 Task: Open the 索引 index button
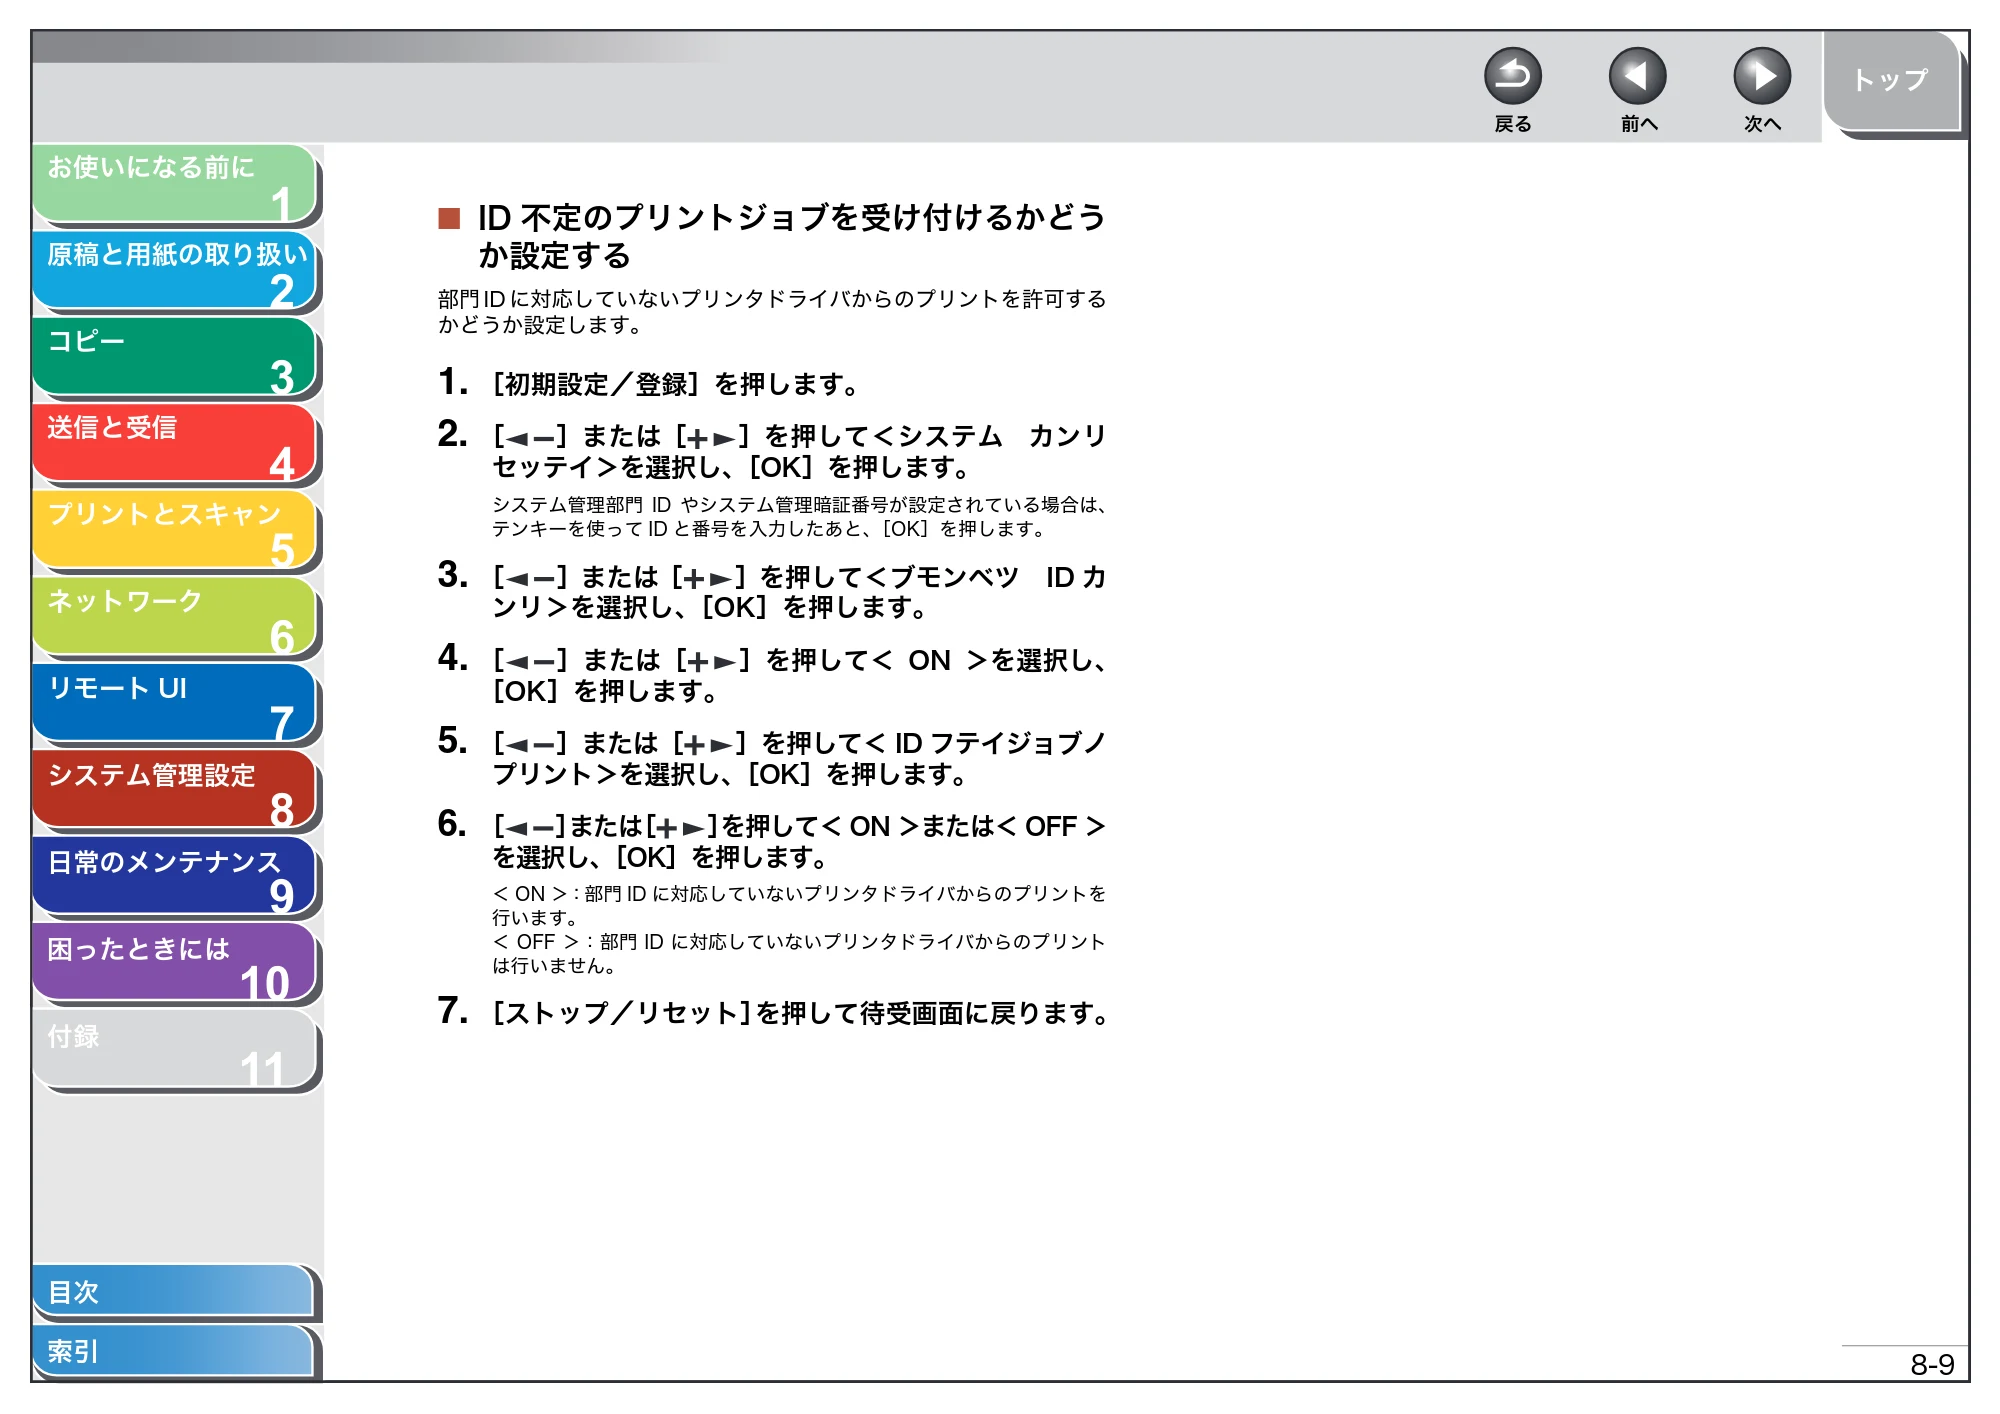coord(174,1351)
